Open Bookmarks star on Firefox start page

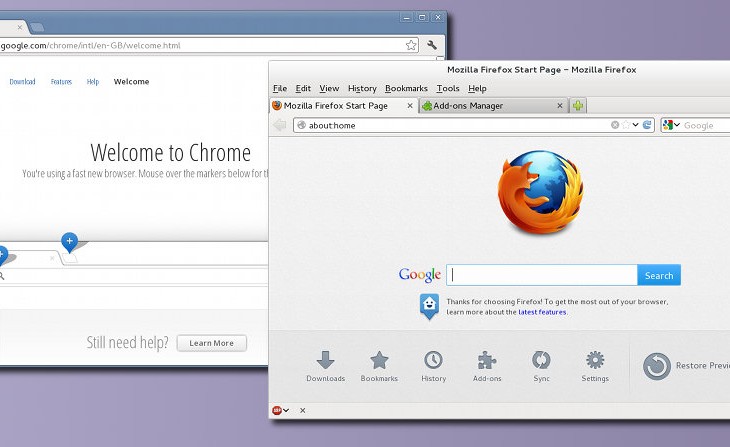(379, 366)
